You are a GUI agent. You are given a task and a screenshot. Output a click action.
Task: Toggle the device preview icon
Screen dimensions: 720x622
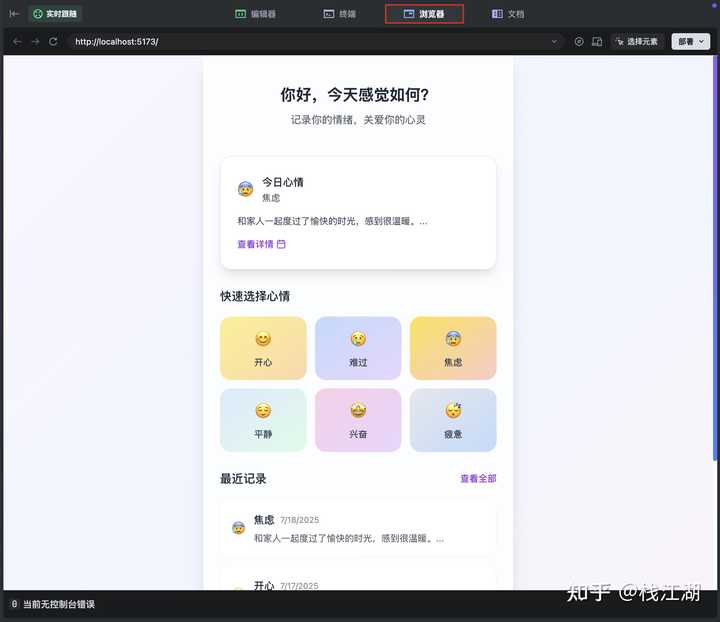tap(597, 41)
